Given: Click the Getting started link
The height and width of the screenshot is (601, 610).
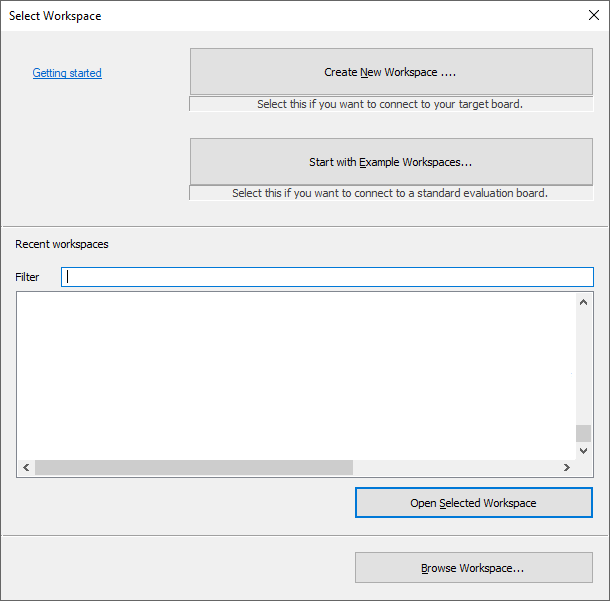Looking at the screenshot, I should [x=67, y=73].
